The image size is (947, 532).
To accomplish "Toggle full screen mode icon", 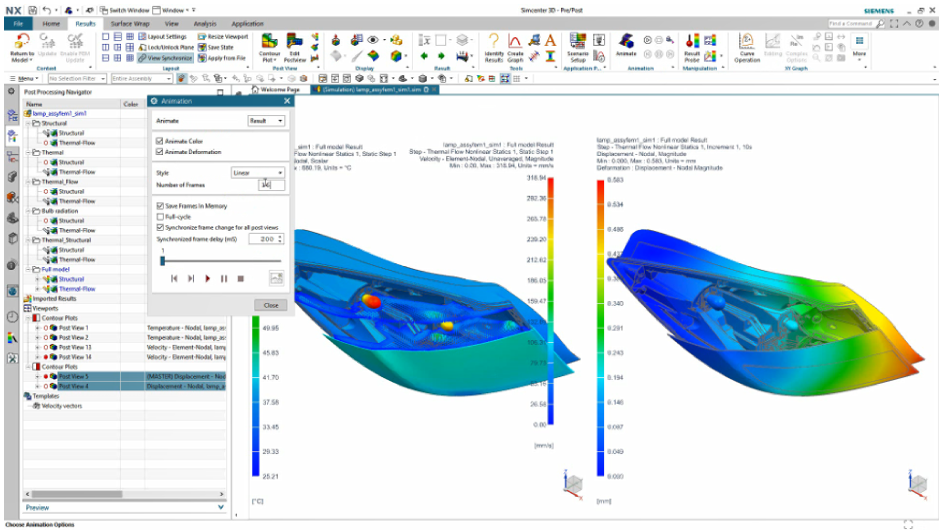I will tap(894, 24).
